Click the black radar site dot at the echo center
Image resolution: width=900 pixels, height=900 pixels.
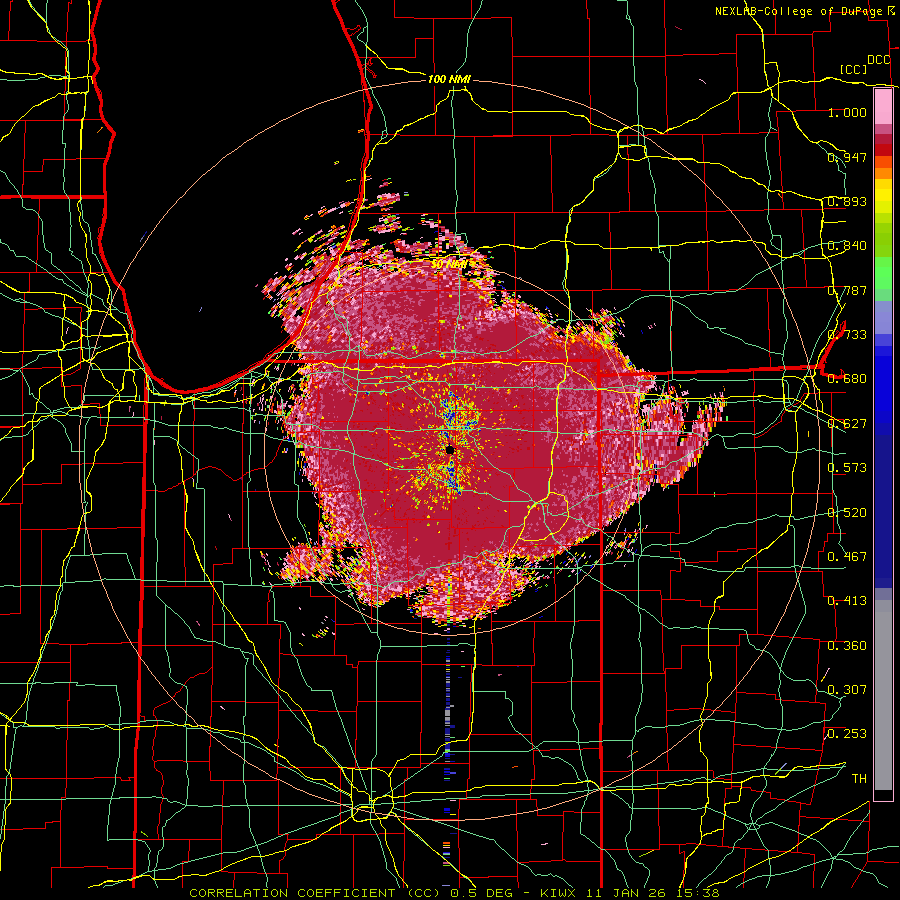tap(450, 451)
